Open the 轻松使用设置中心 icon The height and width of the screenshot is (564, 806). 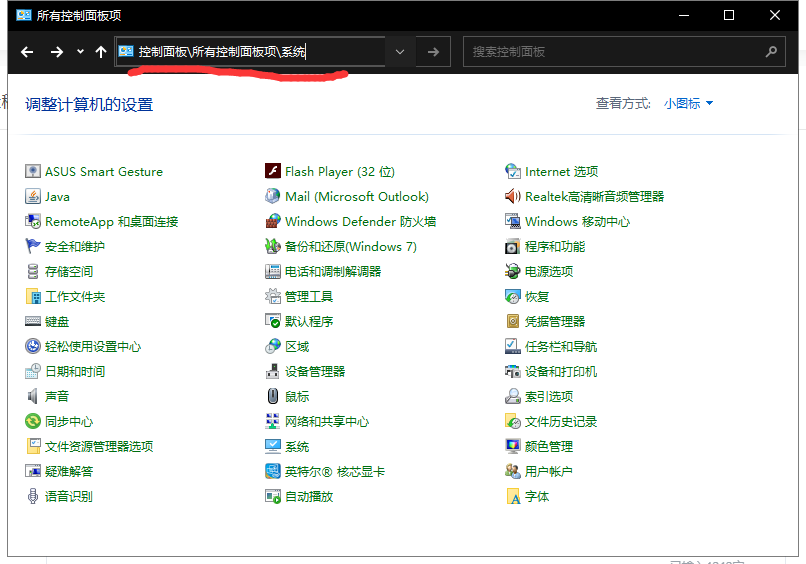(33, 347)
